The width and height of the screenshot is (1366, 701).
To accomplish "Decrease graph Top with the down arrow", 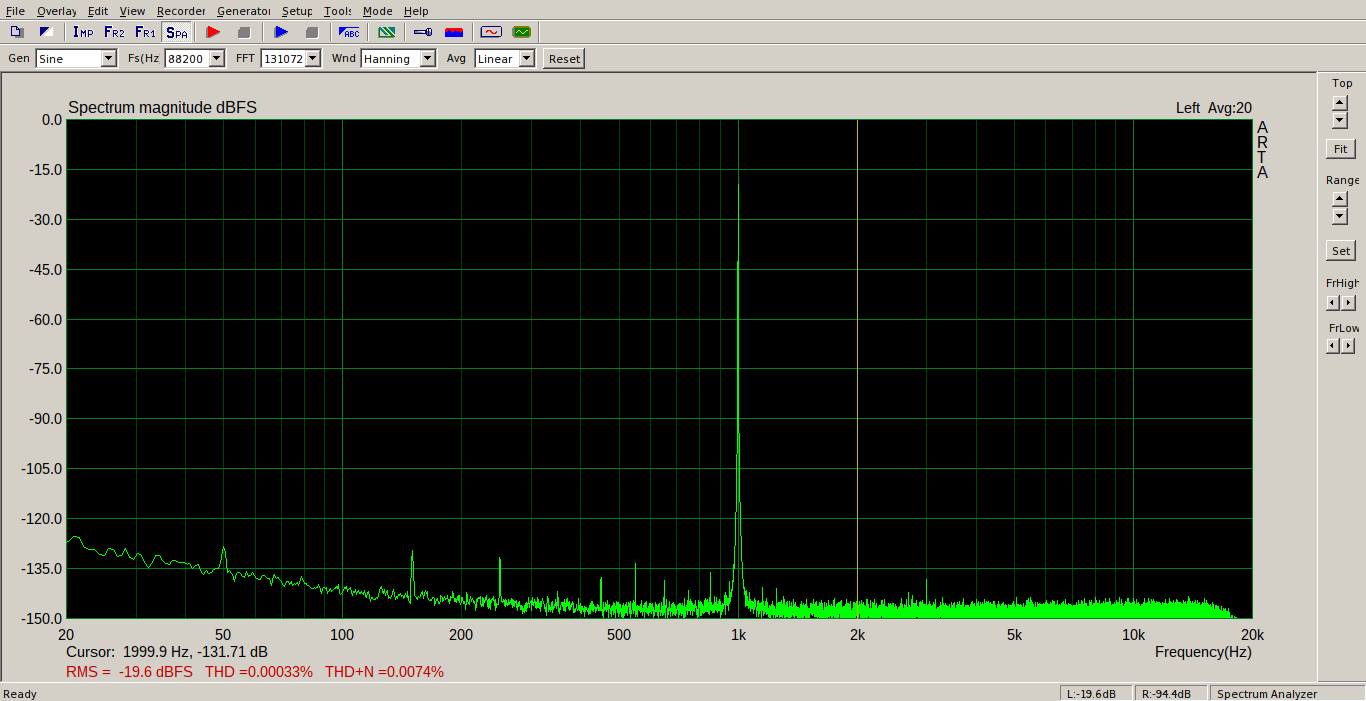I will point(1340,120).
